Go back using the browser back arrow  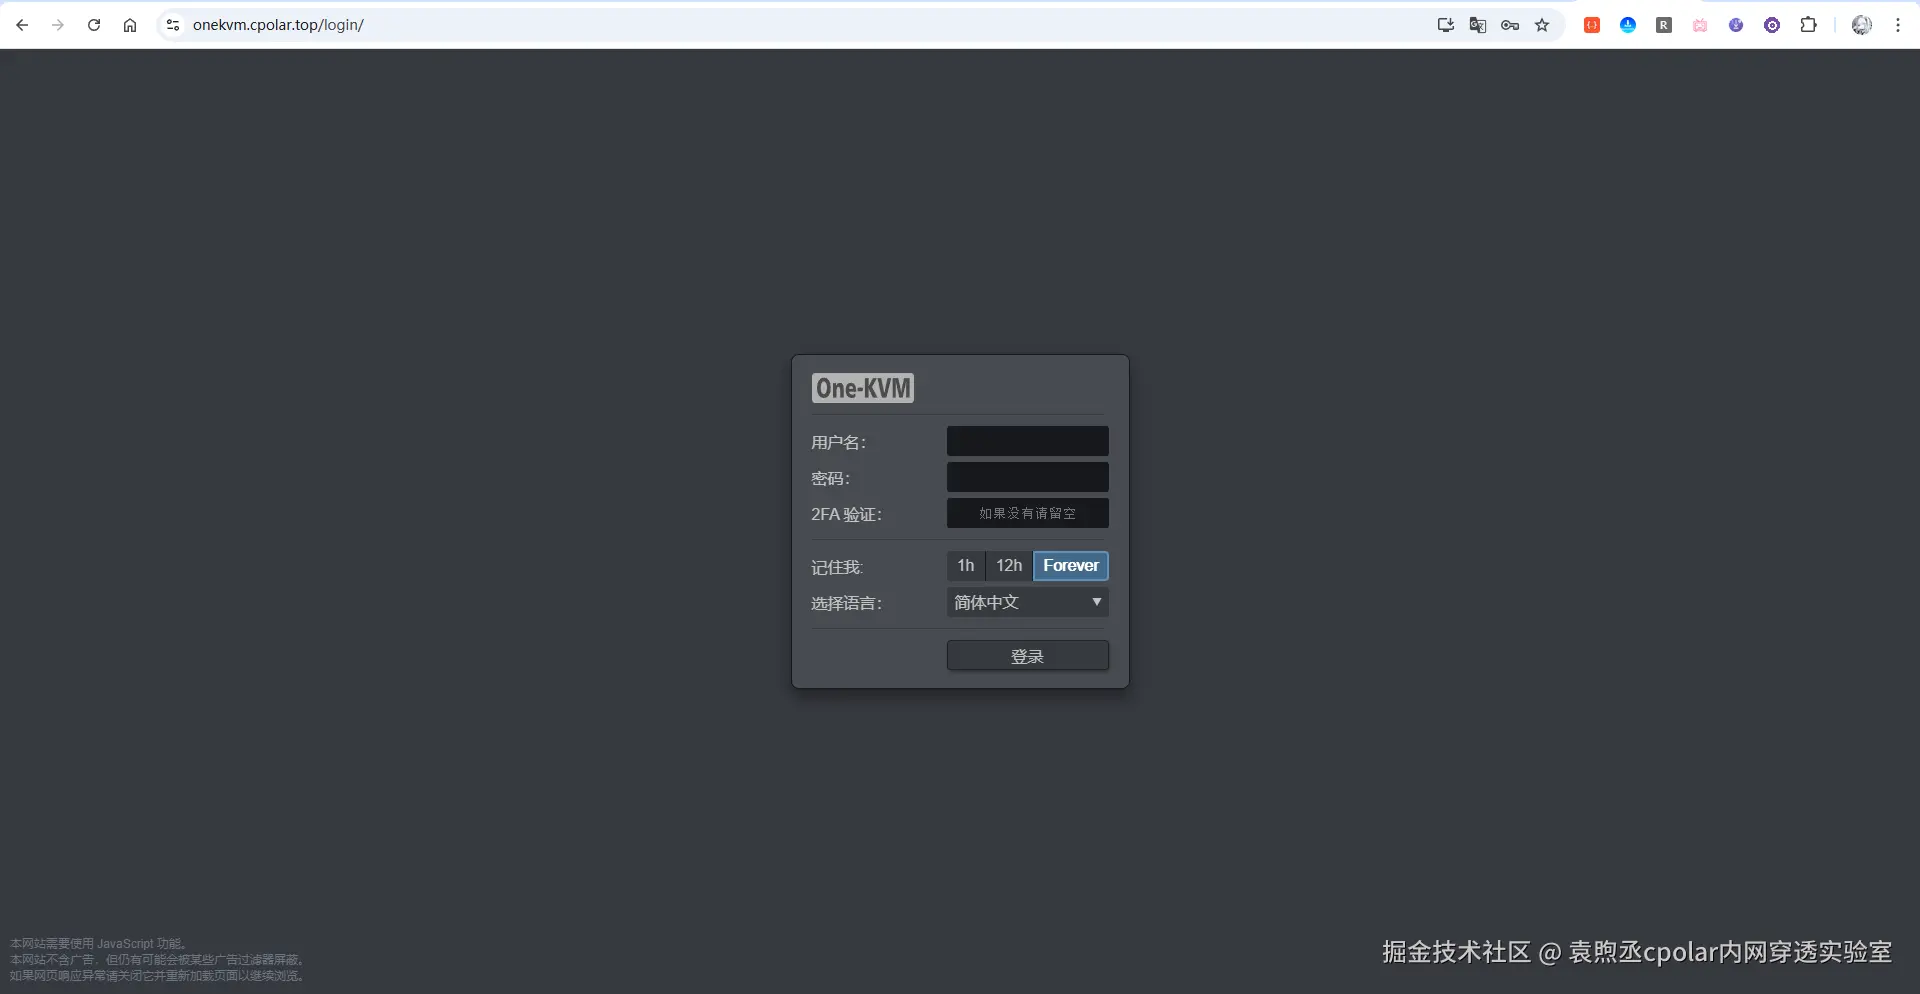22,25
